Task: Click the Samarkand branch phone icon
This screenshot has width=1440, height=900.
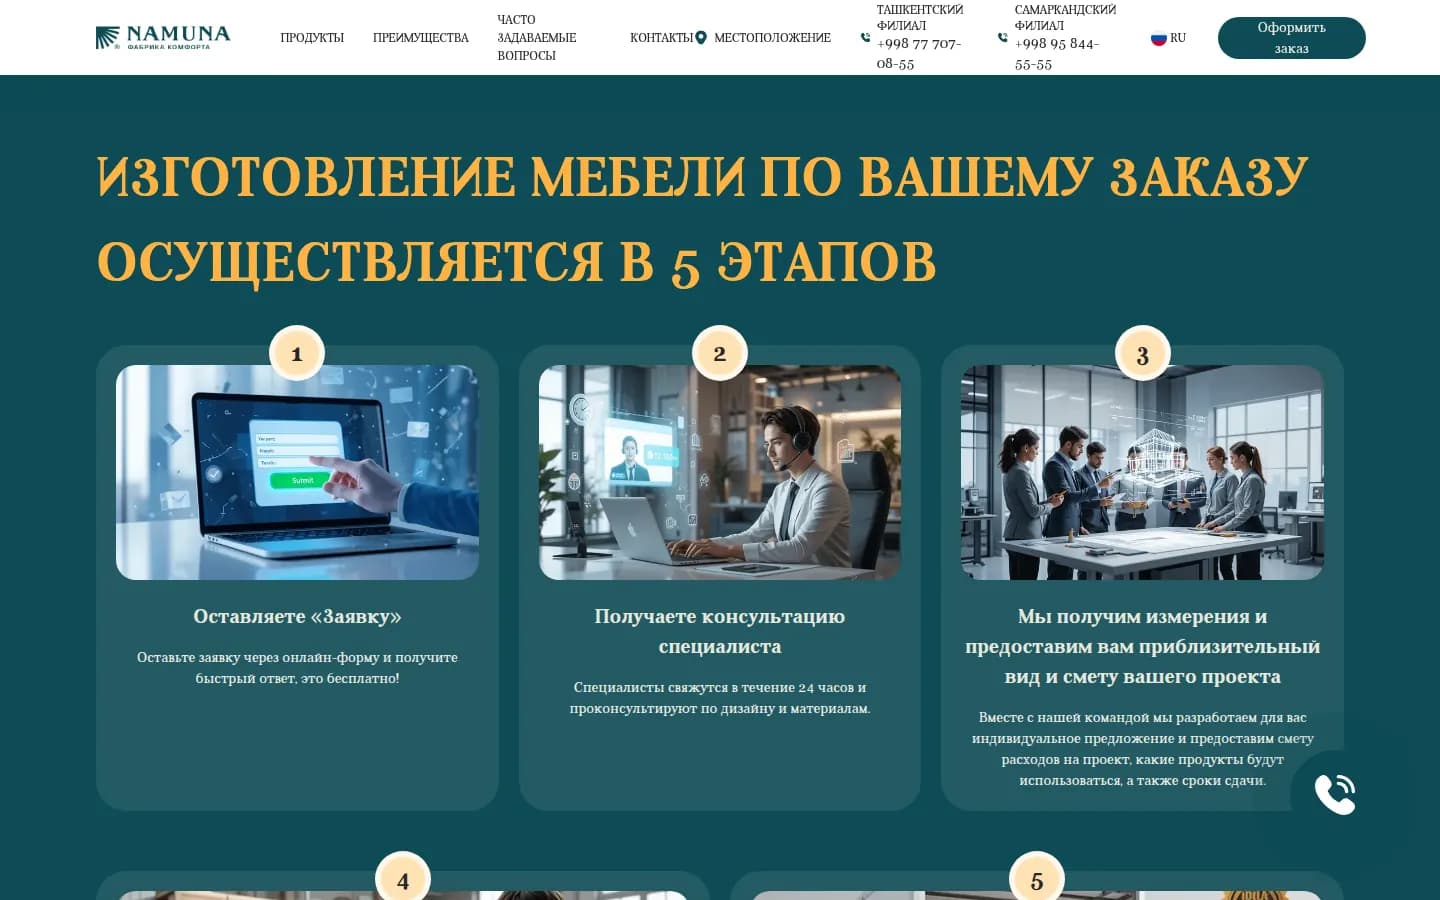Action: (1003, 38)
